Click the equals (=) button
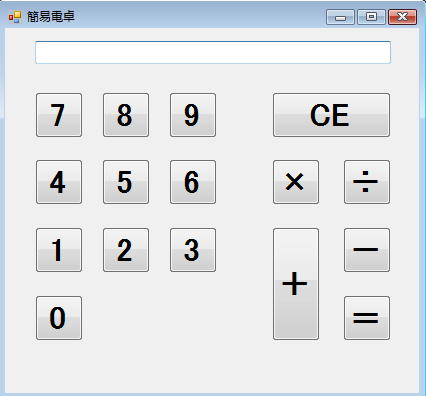 tap(367, 318)
